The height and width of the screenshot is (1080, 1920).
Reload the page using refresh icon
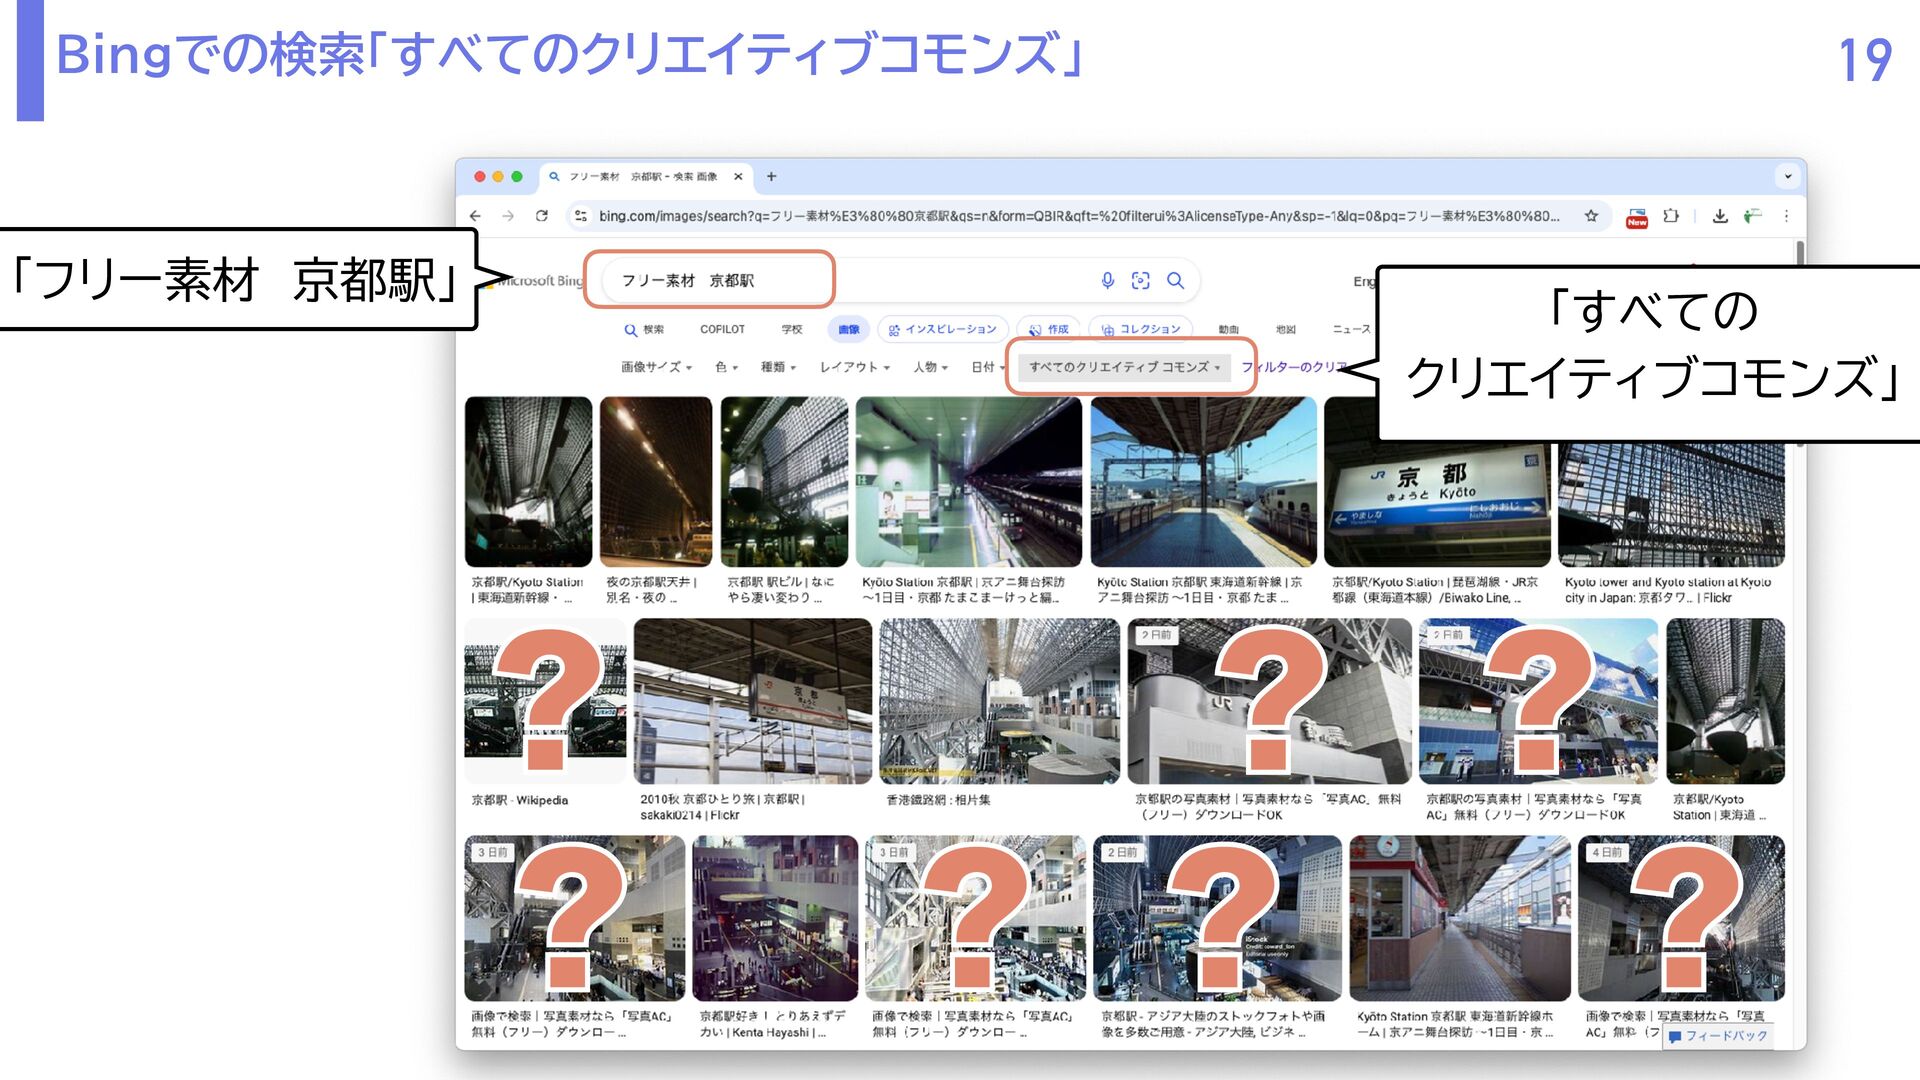coord(542,216)
